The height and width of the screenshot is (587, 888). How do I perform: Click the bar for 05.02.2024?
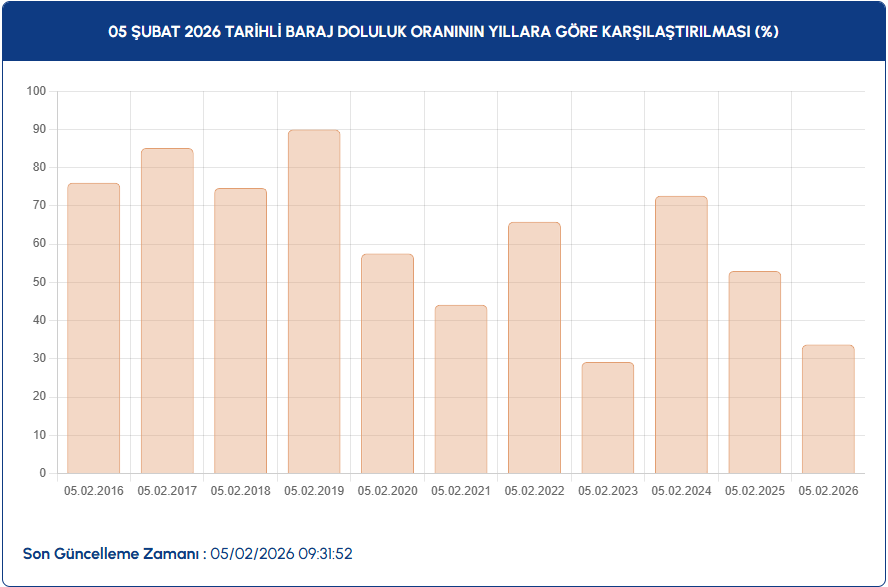[x=681, y=334]
